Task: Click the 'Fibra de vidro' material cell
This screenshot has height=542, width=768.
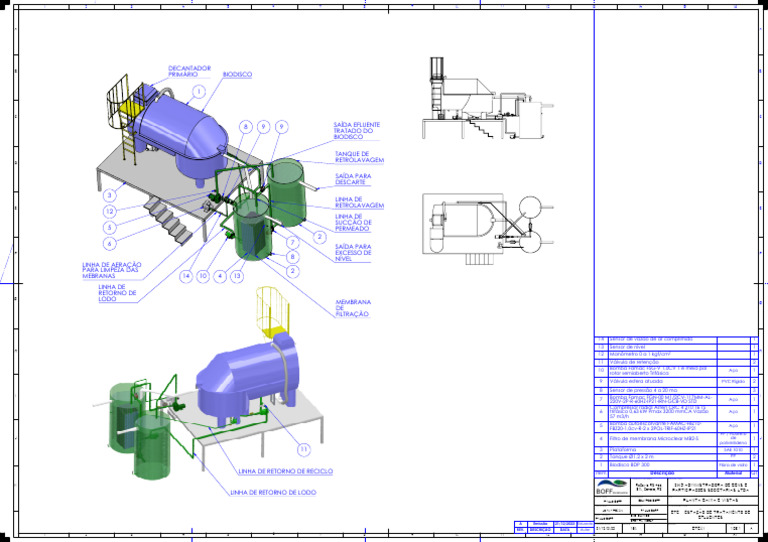Action: tap(733, 465)
